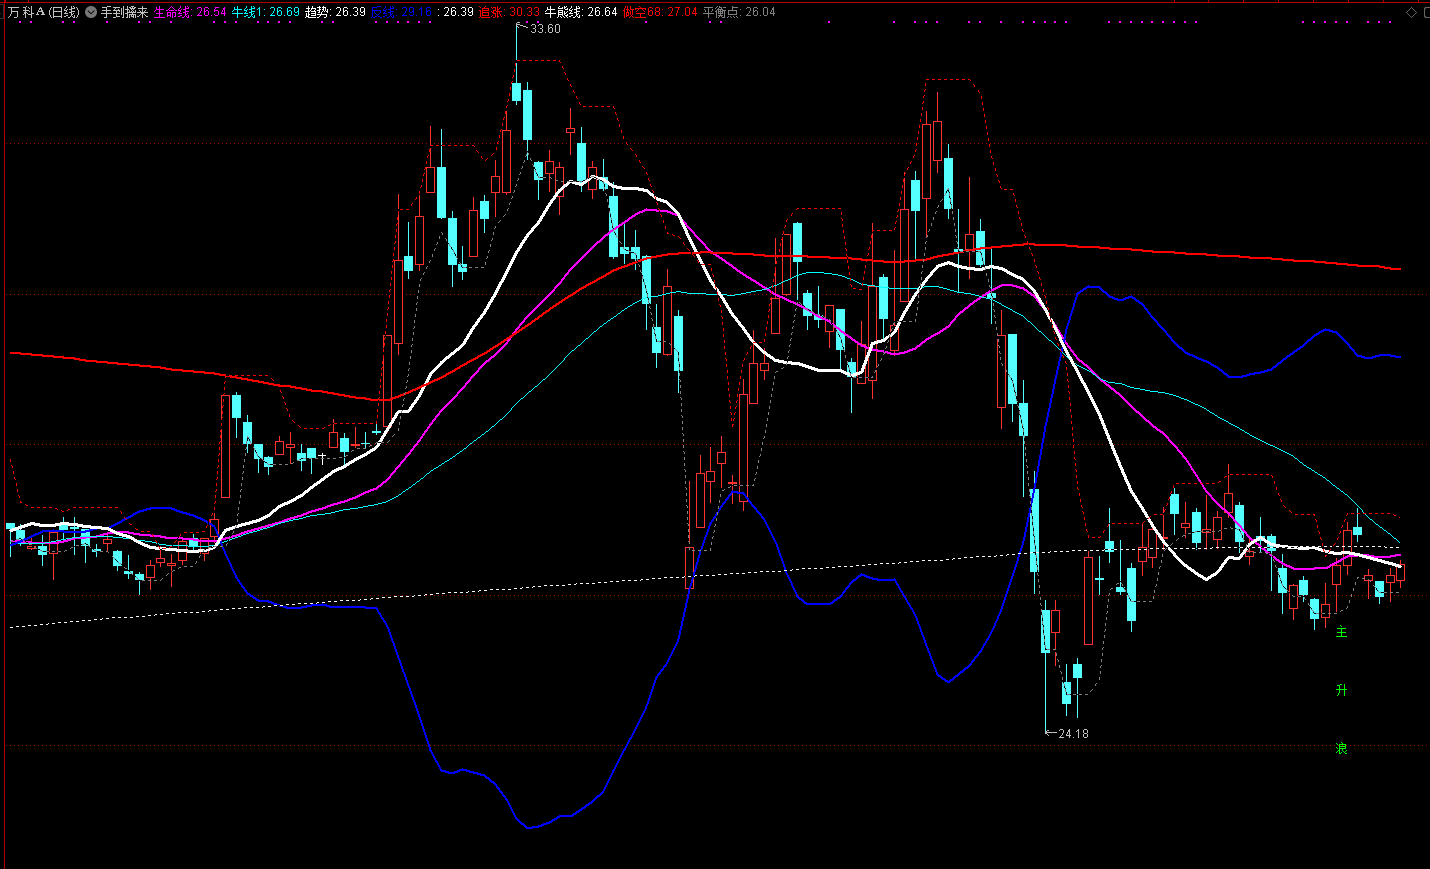Click the blue 反线 29.16 legend value
The height and width of the screenshot is (869, 1430).
click(402, 12)
